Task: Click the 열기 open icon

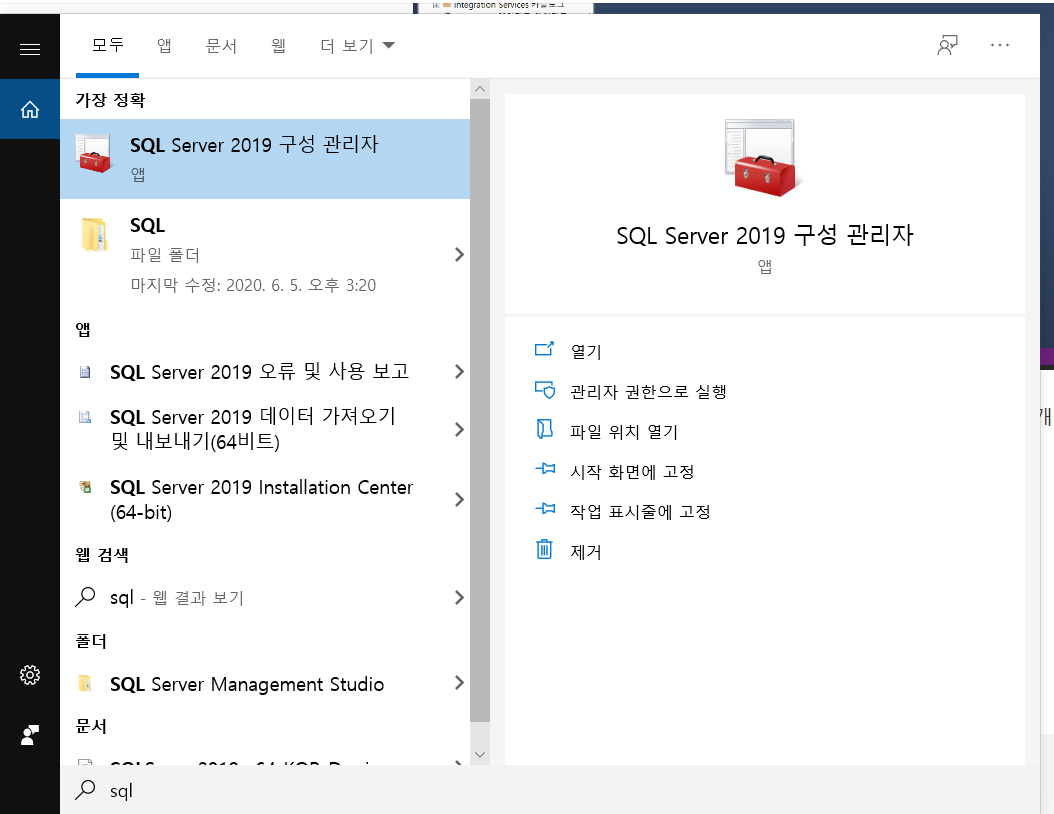Action: point(544,349)
